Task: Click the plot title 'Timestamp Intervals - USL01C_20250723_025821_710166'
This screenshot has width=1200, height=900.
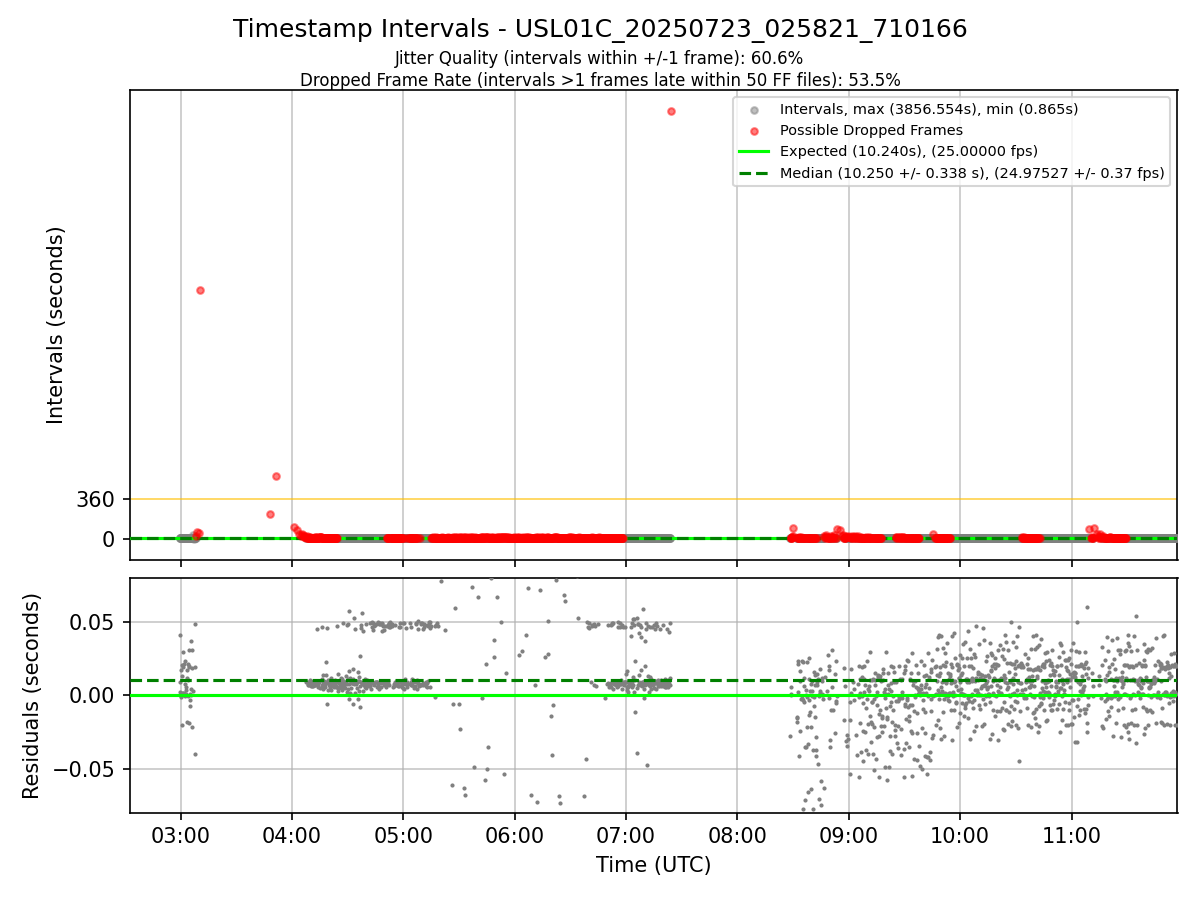Action: [600, 29]
